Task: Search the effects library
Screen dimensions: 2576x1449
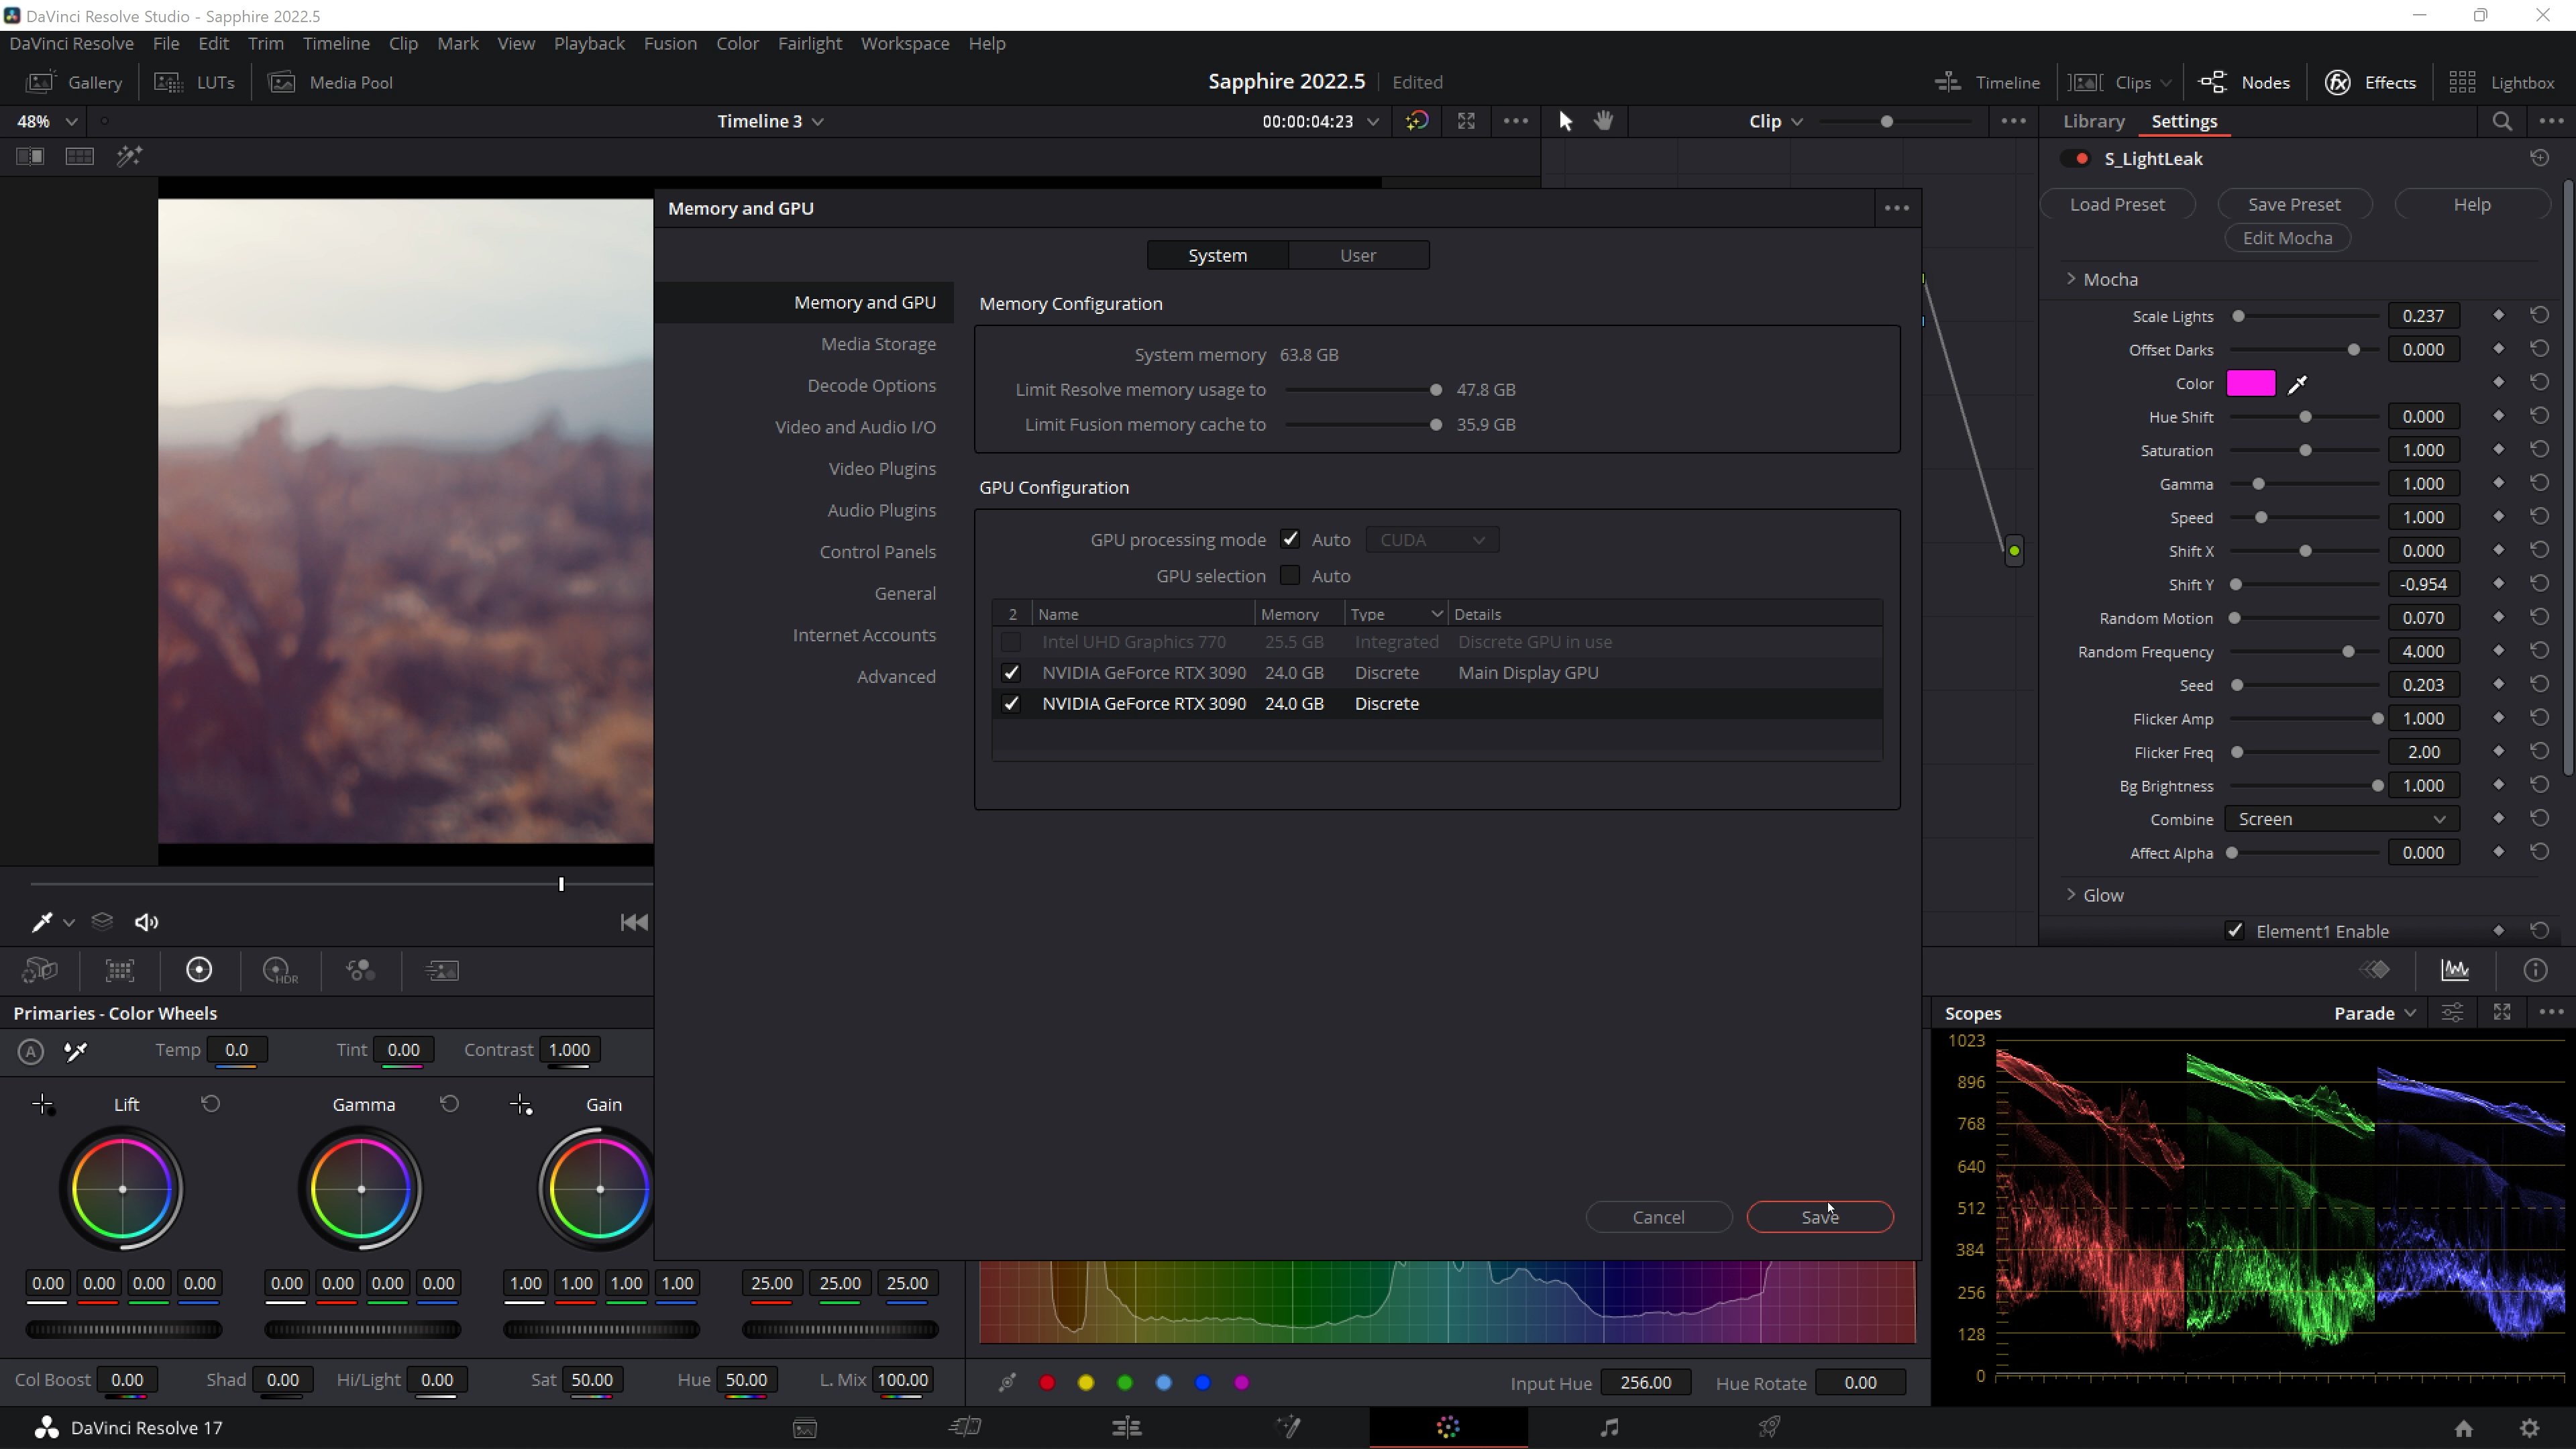Action: [x=2502, y=121]
